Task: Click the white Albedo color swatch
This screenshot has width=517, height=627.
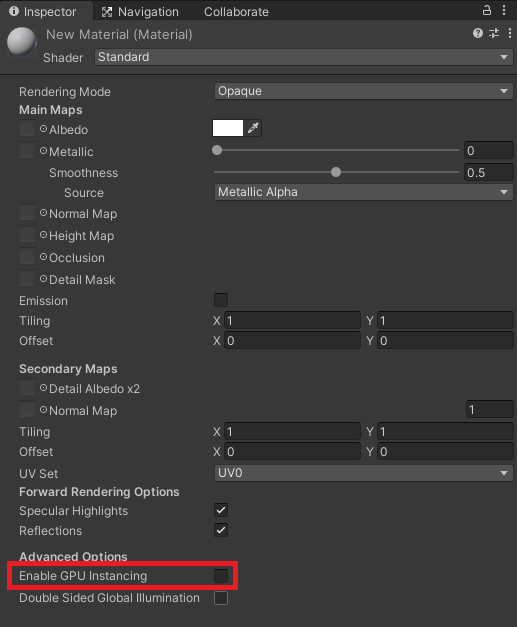Action: click(x=228, y=128)
